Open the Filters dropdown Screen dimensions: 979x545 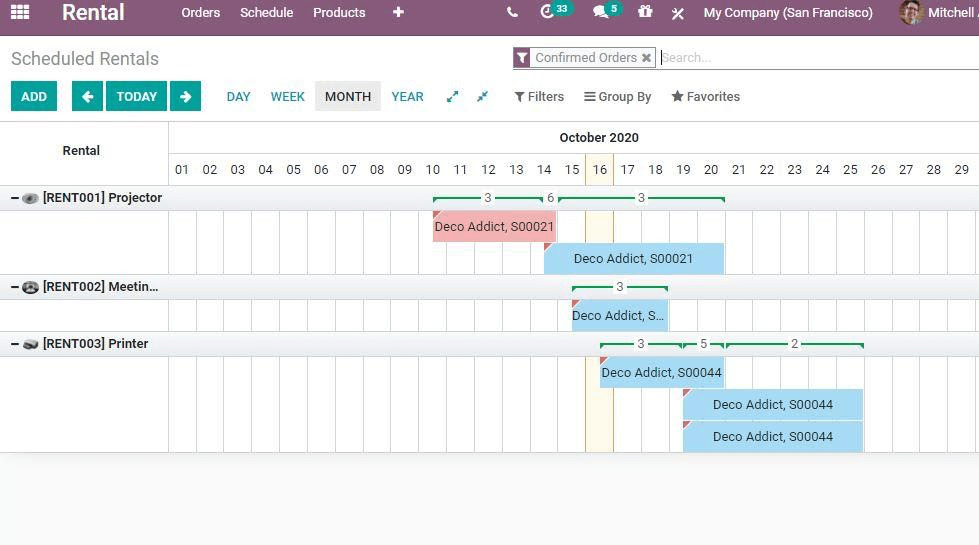(539, 97)
